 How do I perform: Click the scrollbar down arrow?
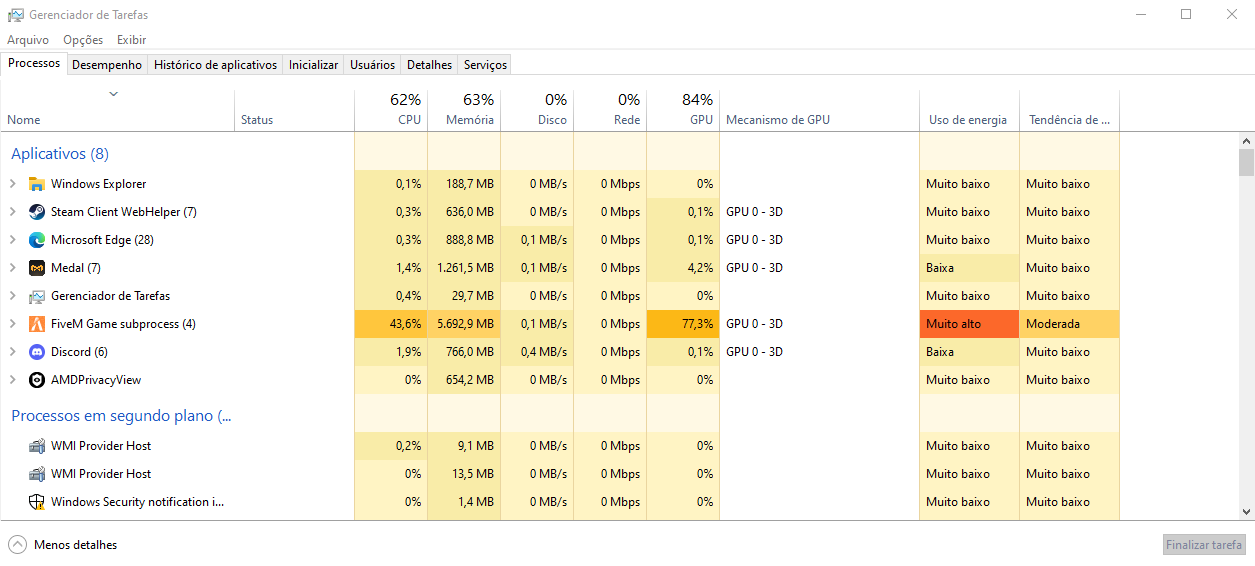point(1246,511)
